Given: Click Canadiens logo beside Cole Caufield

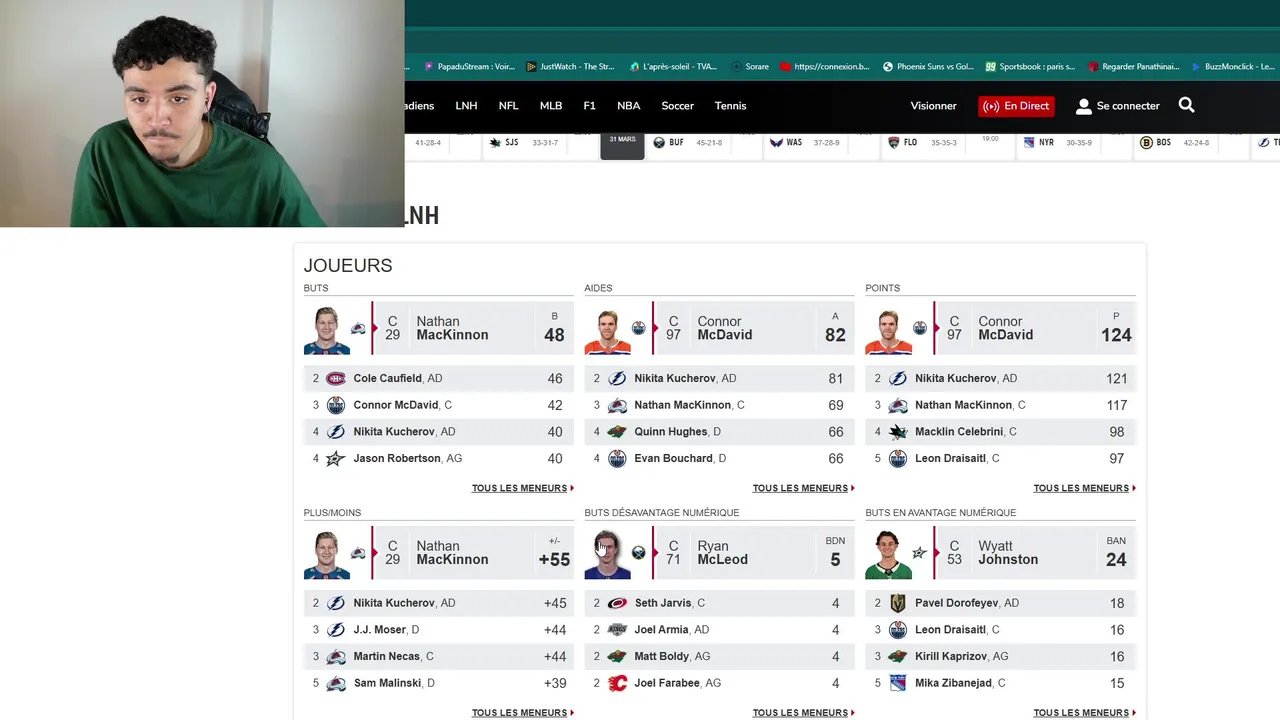Looking at the screenshot, I should [336, 379].
